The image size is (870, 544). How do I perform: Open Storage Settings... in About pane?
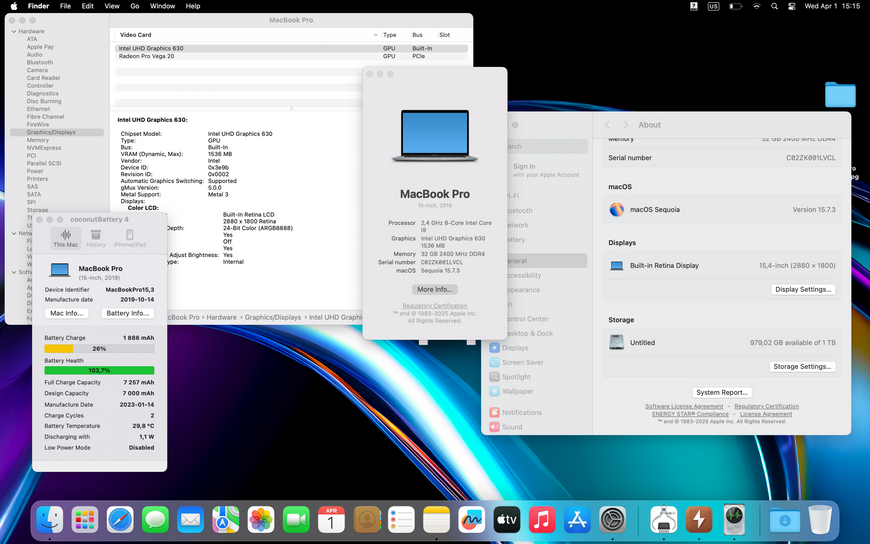click(x=802, y=366)
